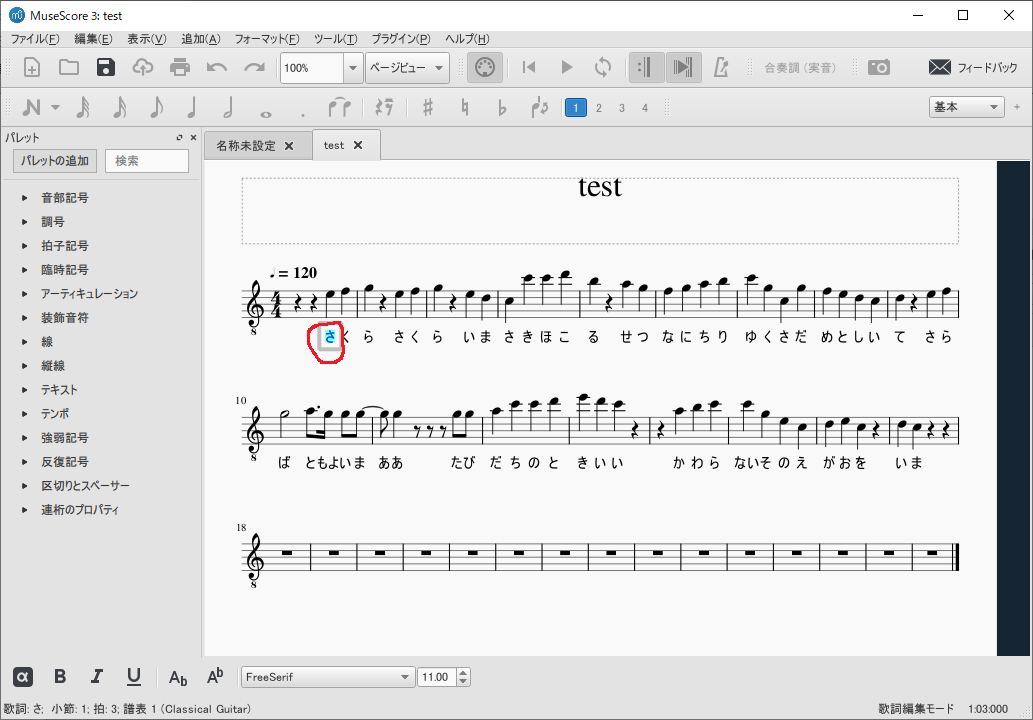Select the quarter note duration
The image size is (1033, 720).
(192, 107)
